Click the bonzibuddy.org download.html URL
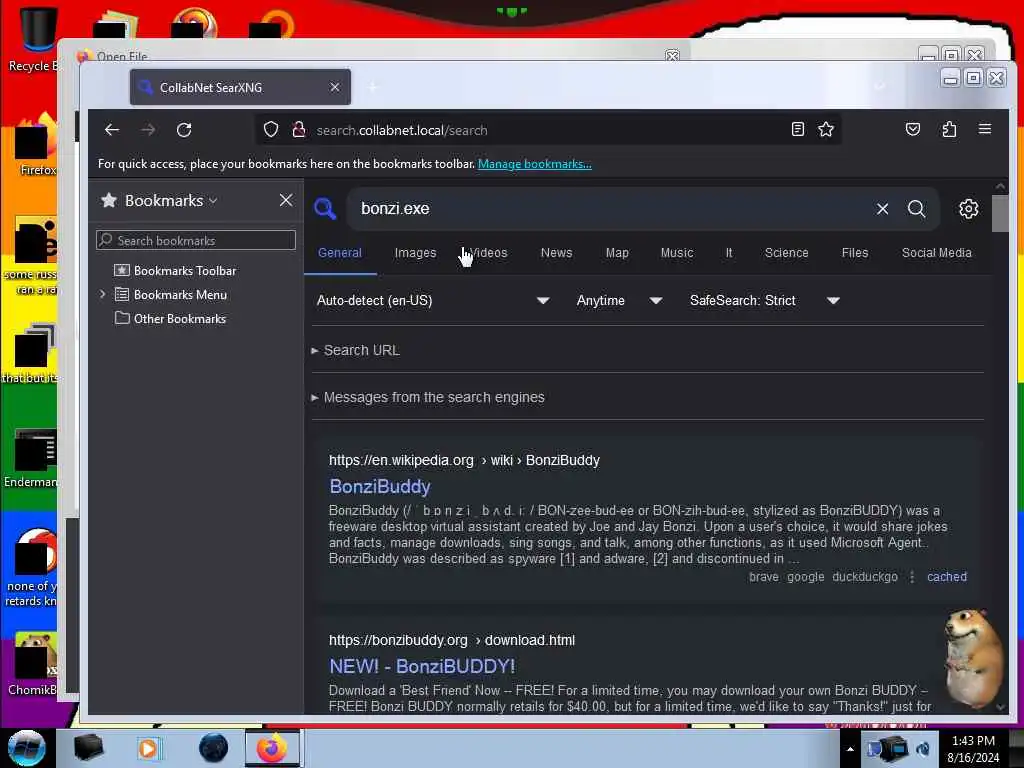 point(452,640)
